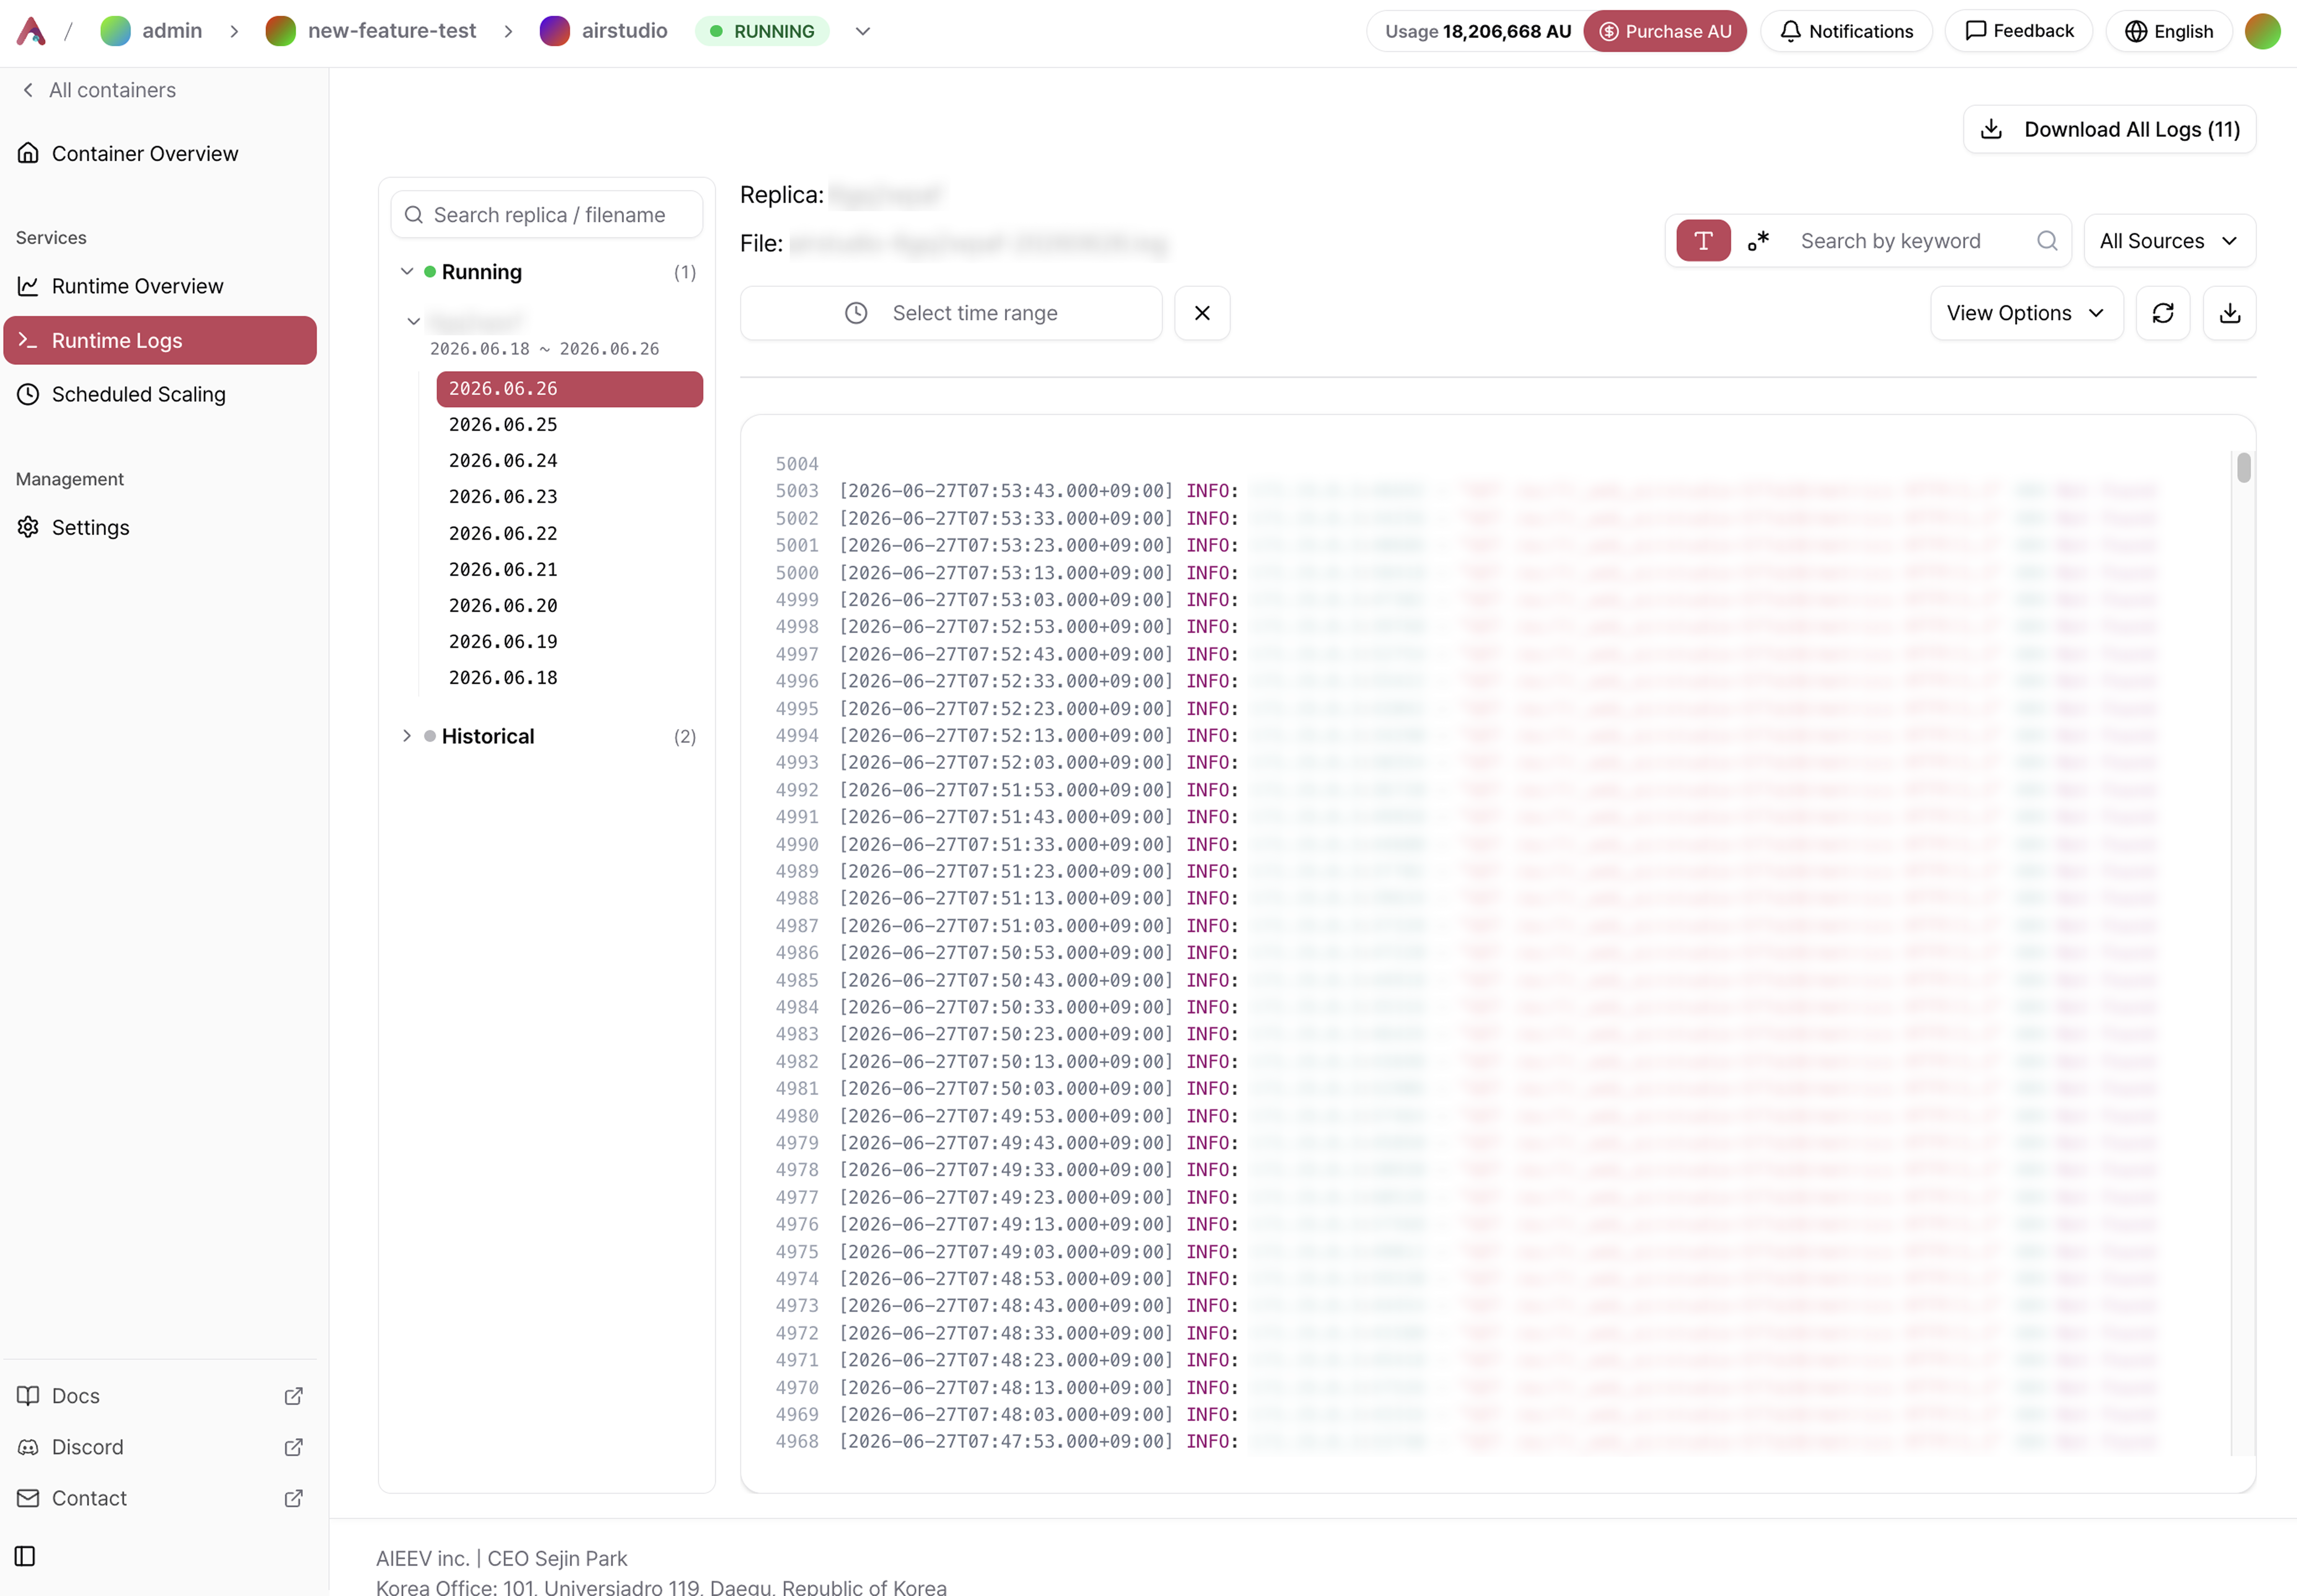Toggle plain text search mode (T)

(x=1703, y=241)
